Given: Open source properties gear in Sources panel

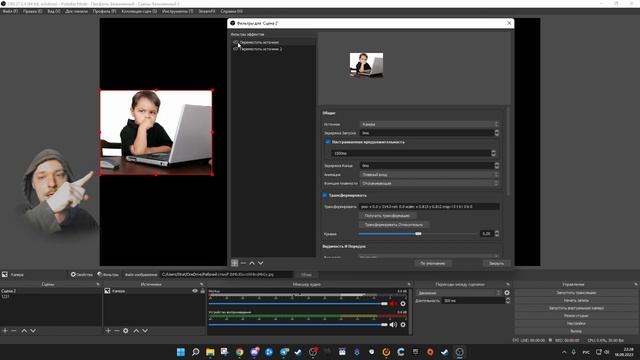Looking at the screenshot, I should click(x=126, y=331).
